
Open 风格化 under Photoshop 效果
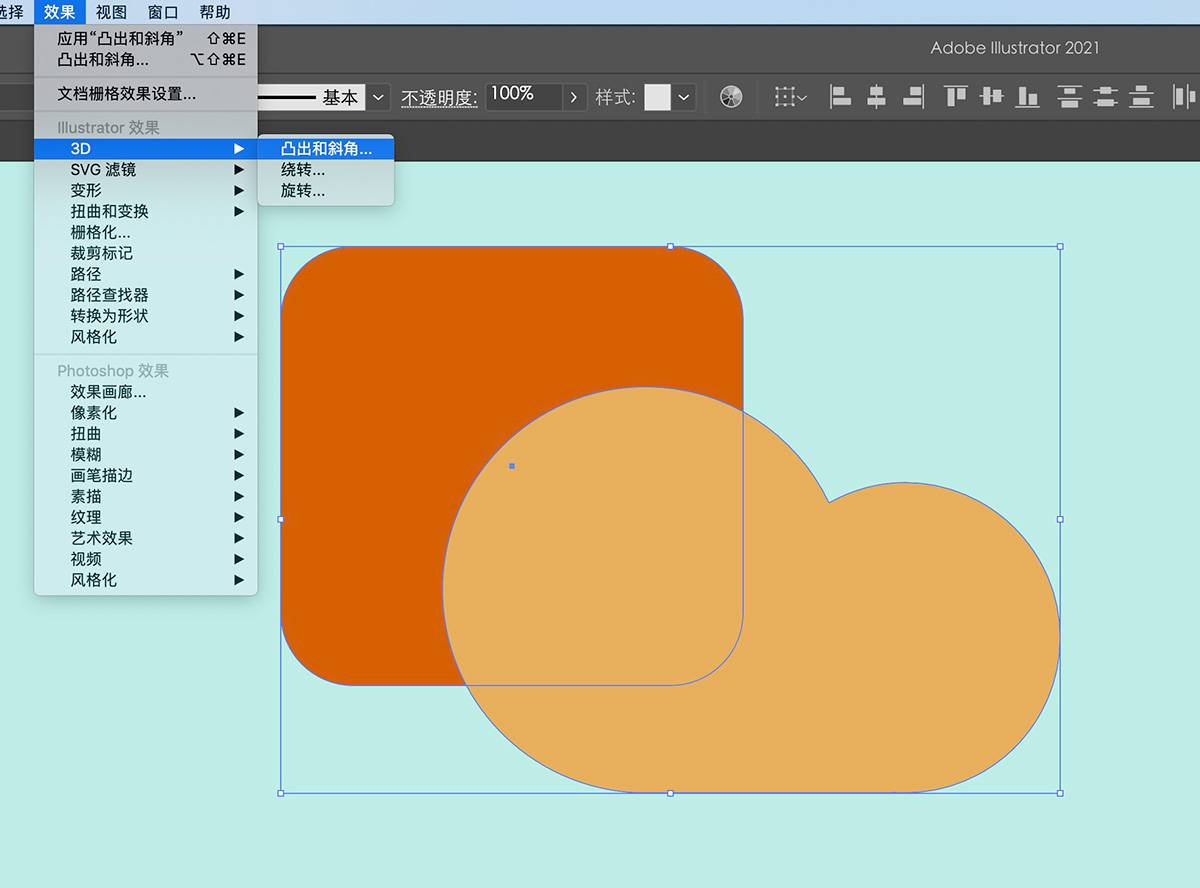[x=146, y=580]
